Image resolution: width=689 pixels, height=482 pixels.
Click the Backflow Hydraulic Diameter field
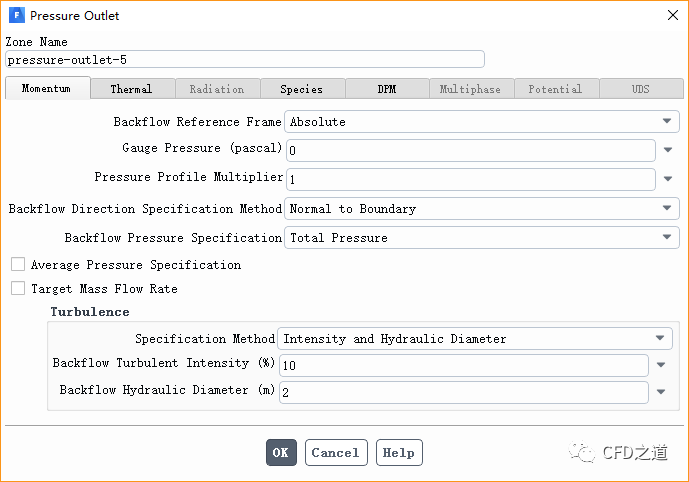[463, 393]
